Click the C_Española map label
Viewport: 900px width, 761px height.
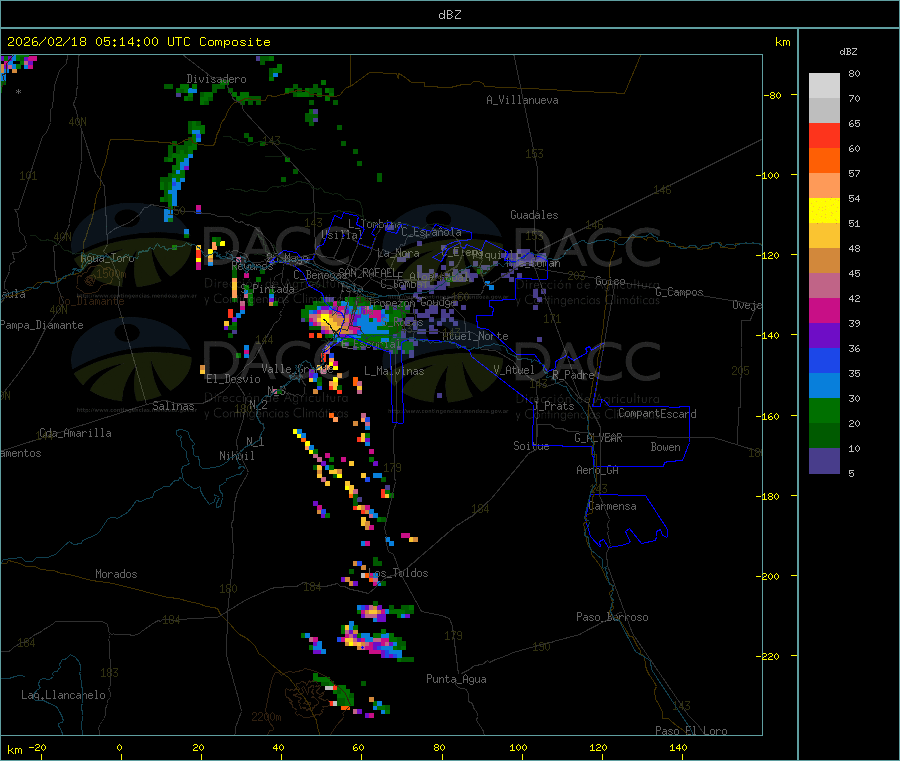pyautogui.click(x=432, y=232)
